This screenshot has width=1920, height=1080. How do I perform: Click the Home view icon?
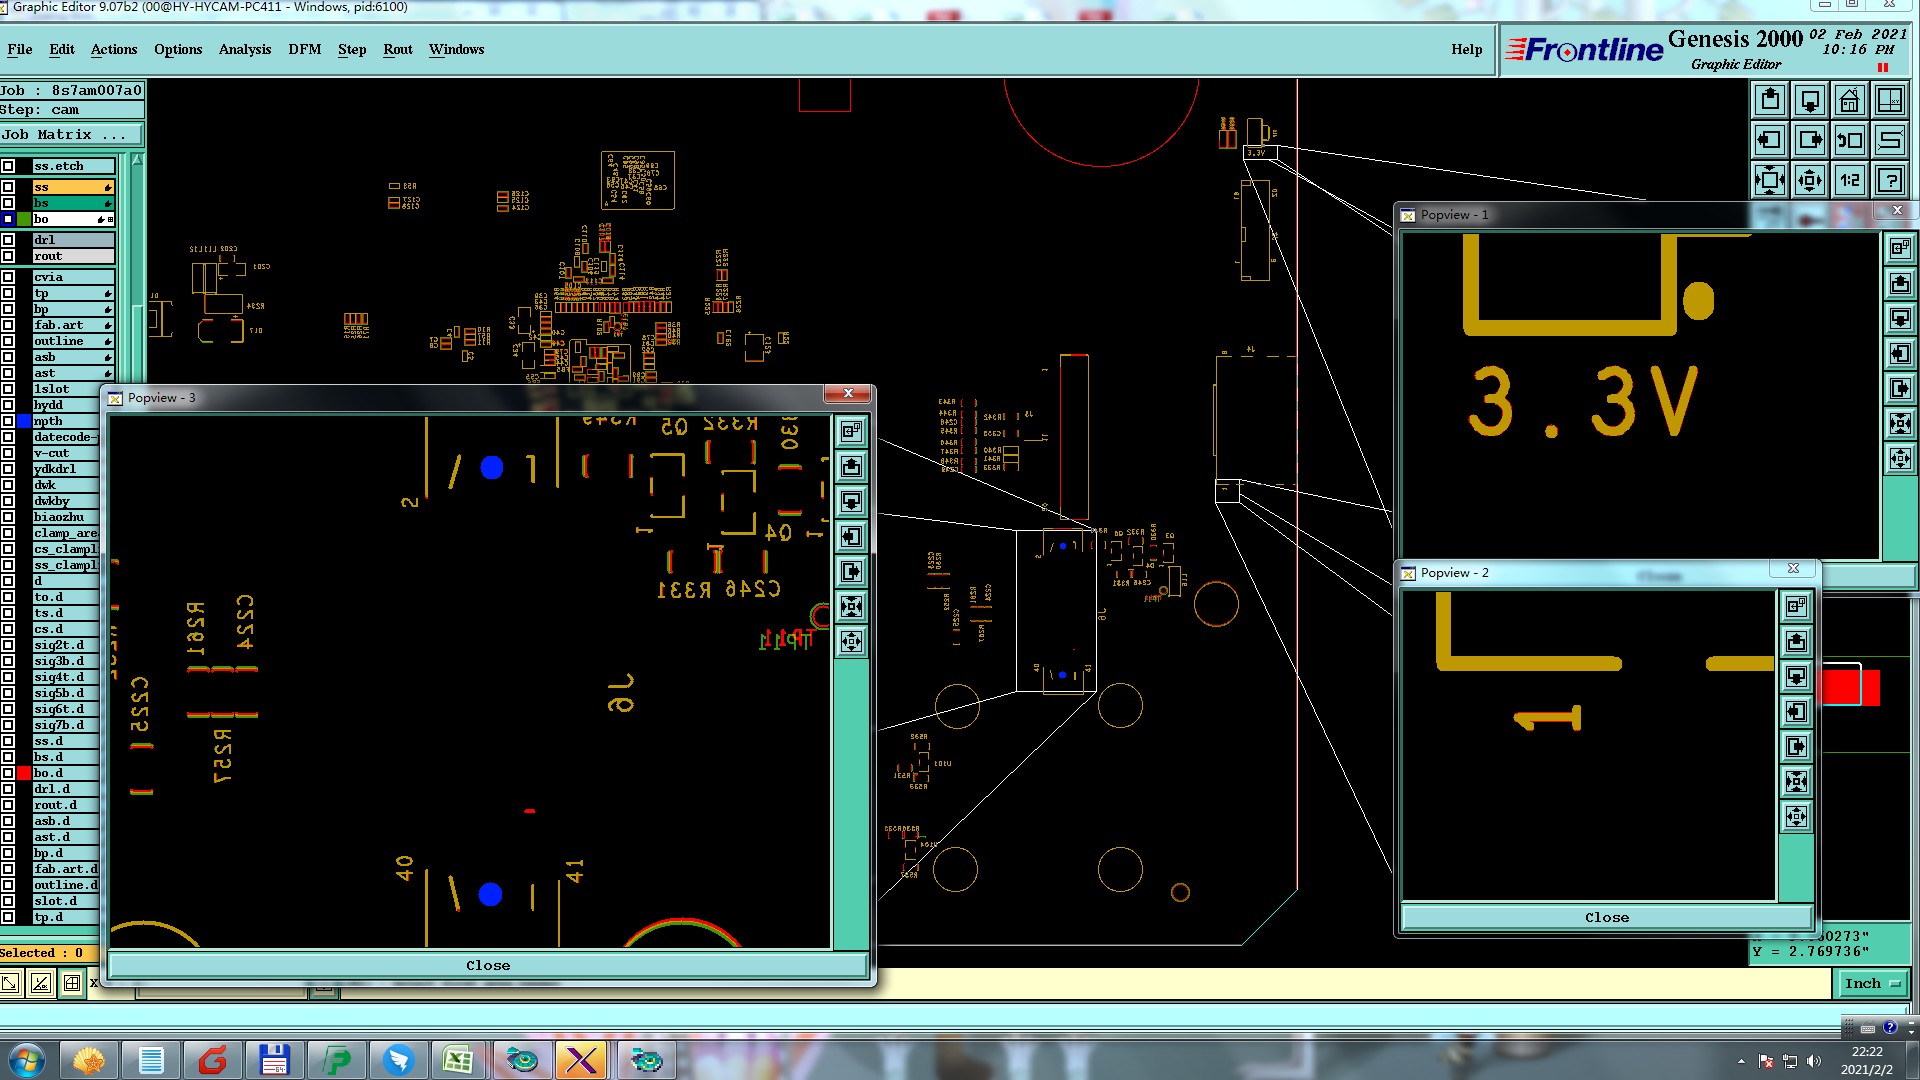click(1849, 100)
